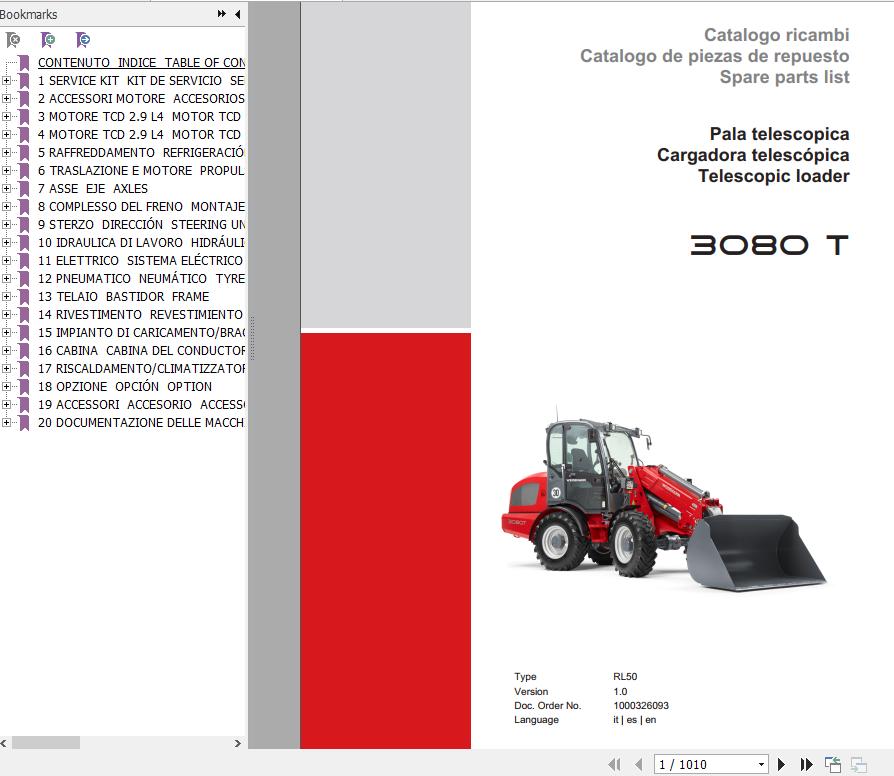The height and width of the screenshot is (776, 894).
Task: Open the page number dropdown arrow
Action: pos(761,765)
